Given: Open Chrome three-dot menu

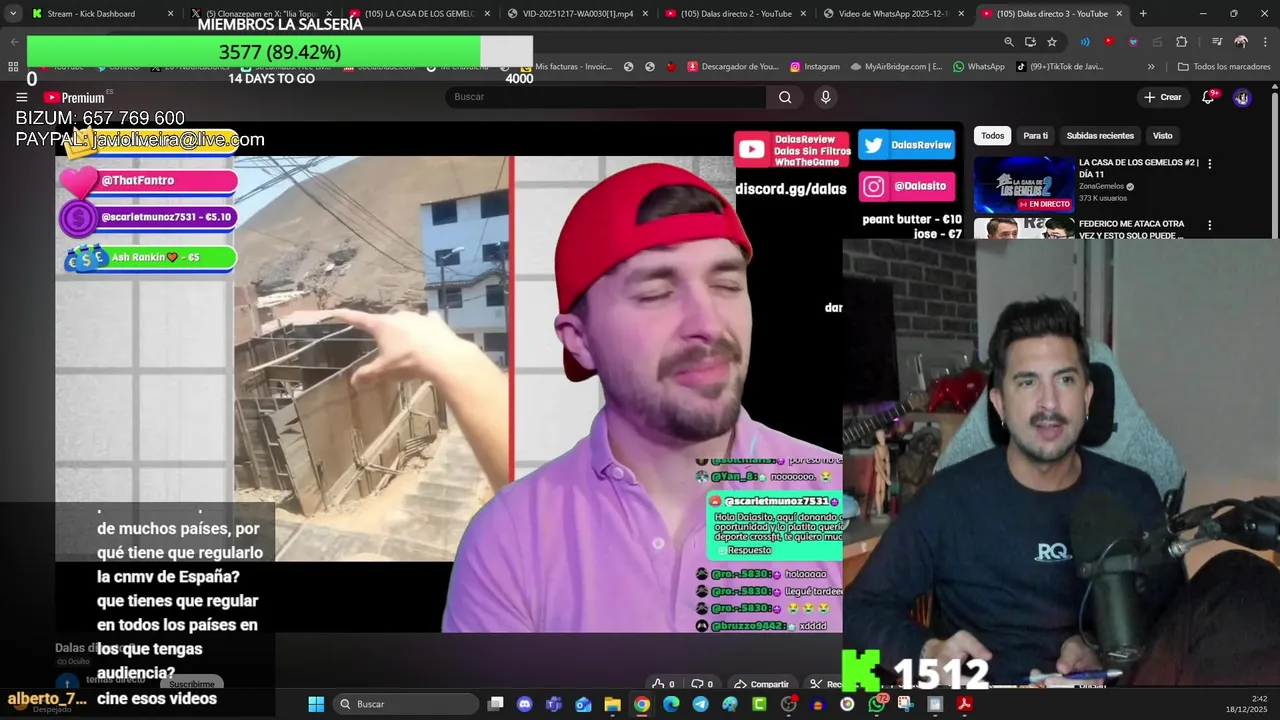Looking at the screenshot, I should point(1264,42).
